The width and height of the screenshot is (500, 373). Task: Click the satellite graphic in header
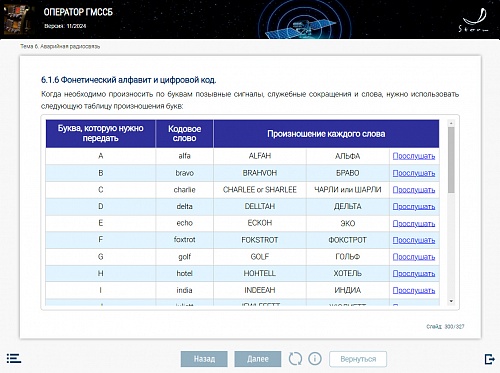tap(301, 27)
